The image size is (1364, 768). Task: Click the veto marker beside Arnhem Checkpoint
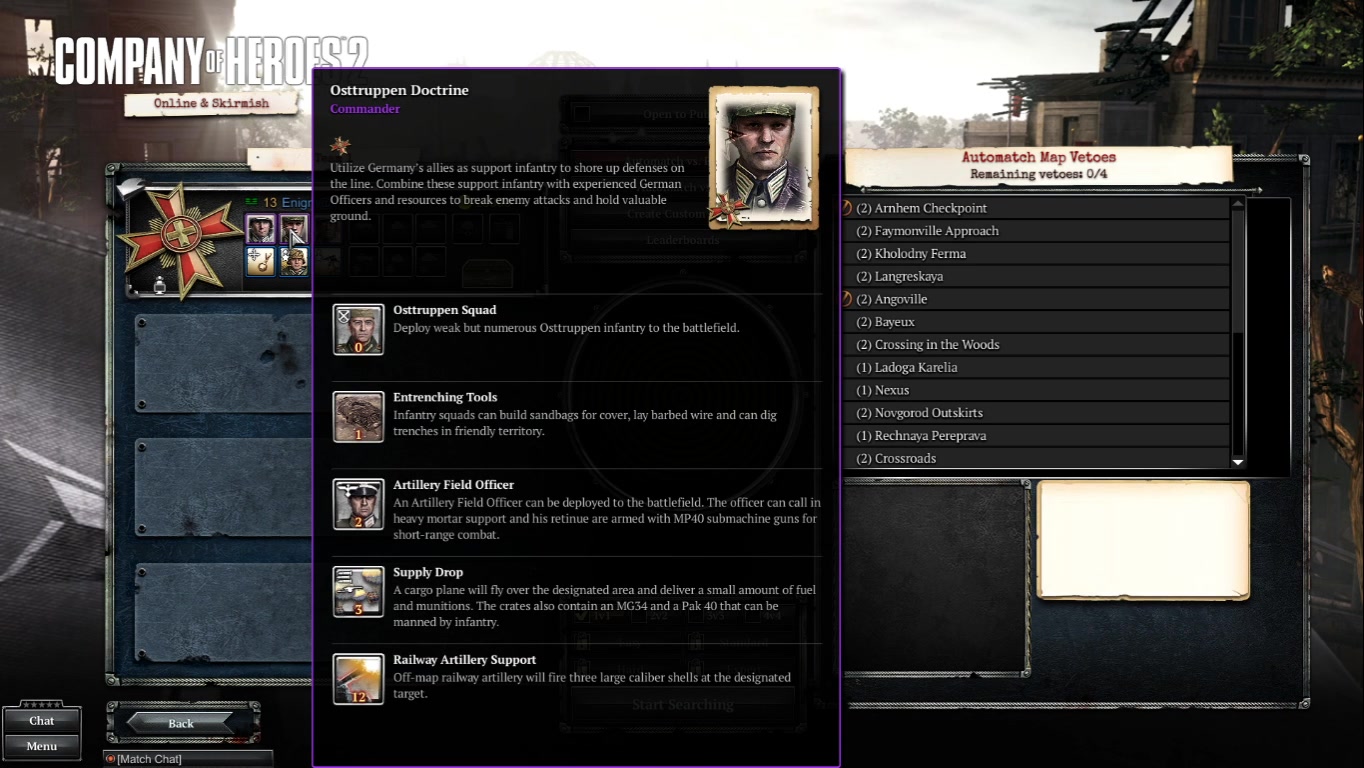click(x=846, y=208)
